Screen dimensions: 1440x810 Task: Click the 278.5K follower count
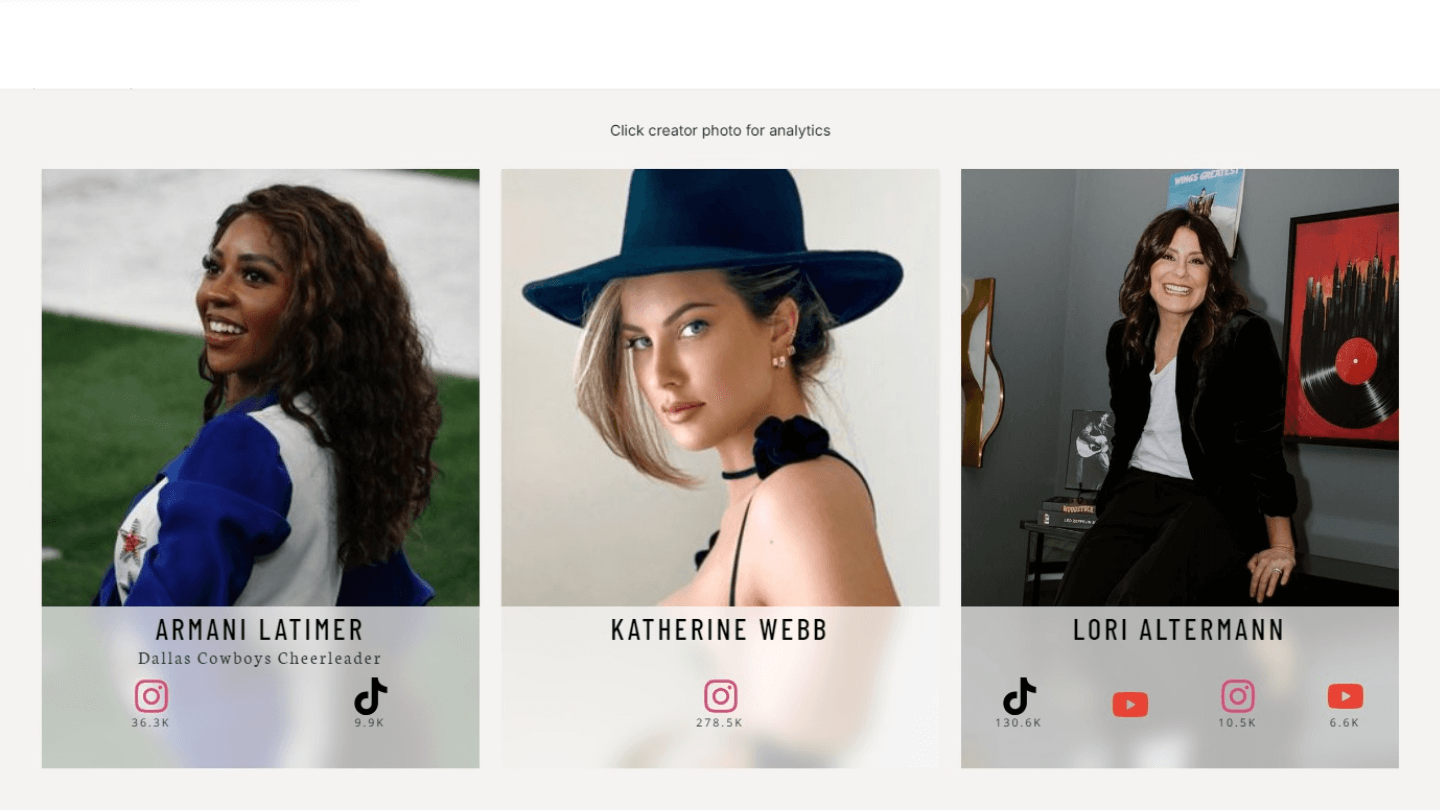click(720, 723)
